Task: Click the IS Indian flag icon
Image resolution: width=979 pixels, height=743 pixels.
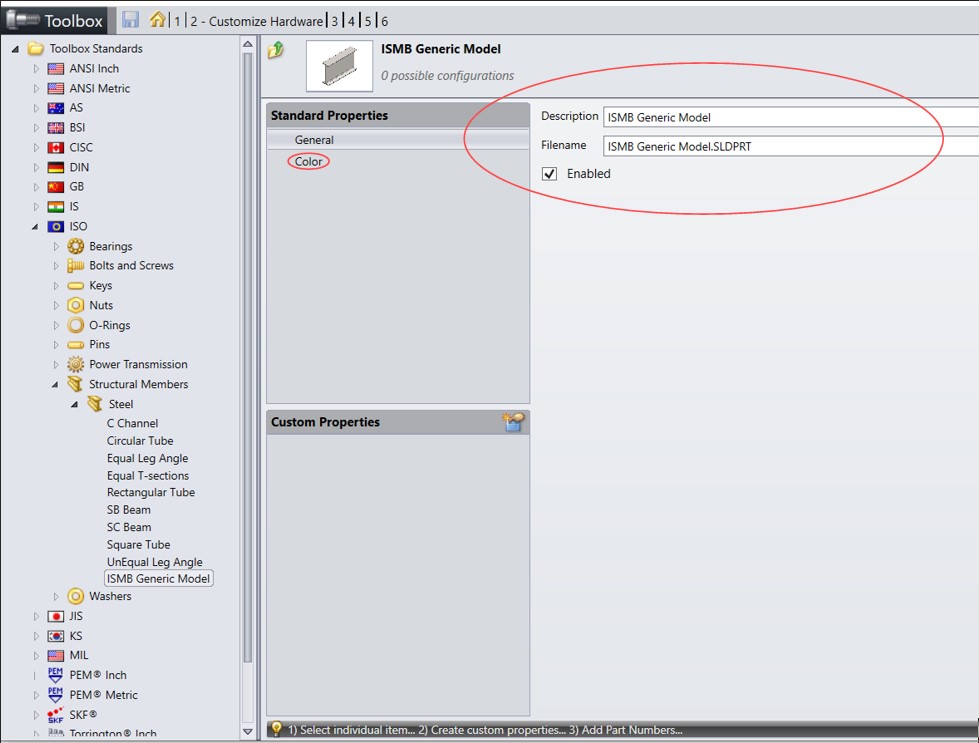Action: pyautogui.click(x=56, y=207)
